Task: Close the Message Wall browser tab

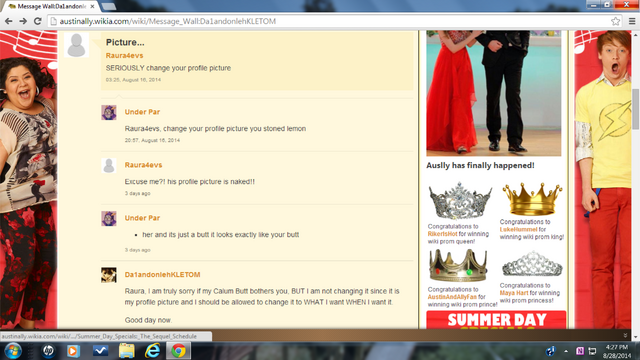Action: coord(93,7)
